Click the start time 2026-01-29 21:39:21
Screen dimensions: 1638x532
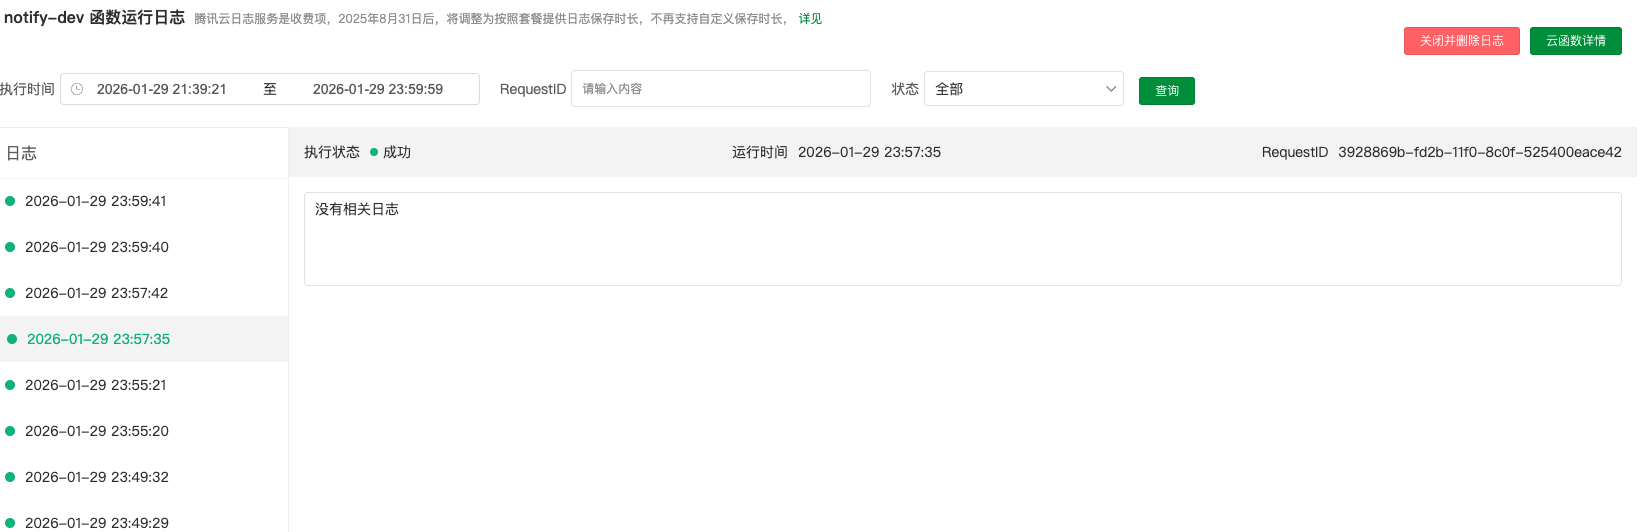point(162,89)
